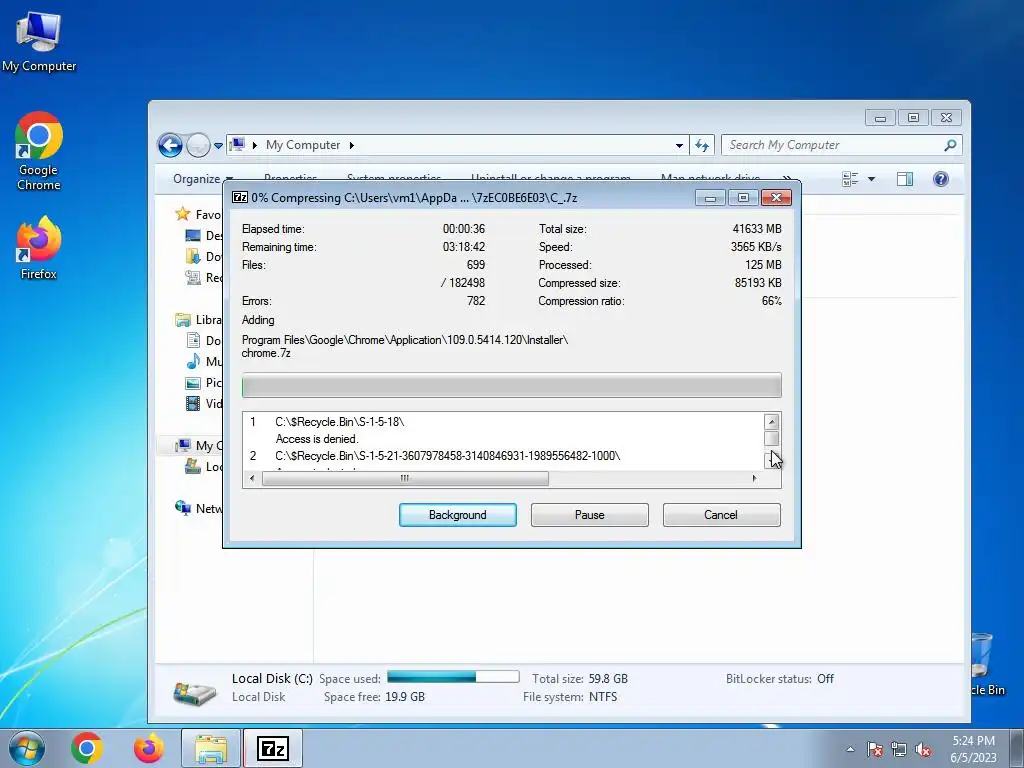Open network tray icon

point(899,749)
